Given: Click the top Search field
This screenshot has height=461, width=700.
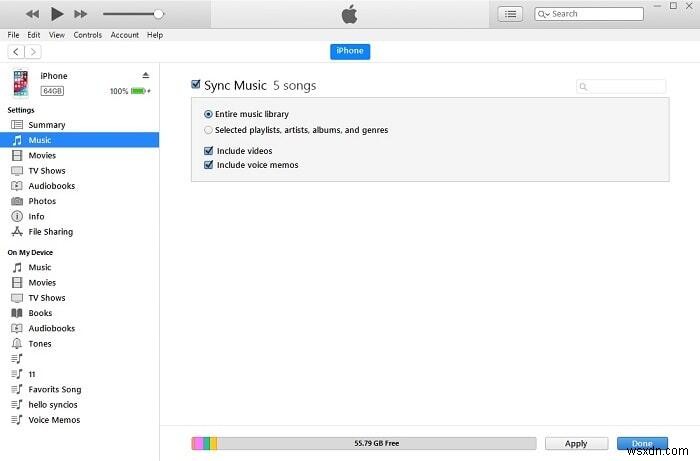Looking at the screenshot, I should [x=589, y=14].
